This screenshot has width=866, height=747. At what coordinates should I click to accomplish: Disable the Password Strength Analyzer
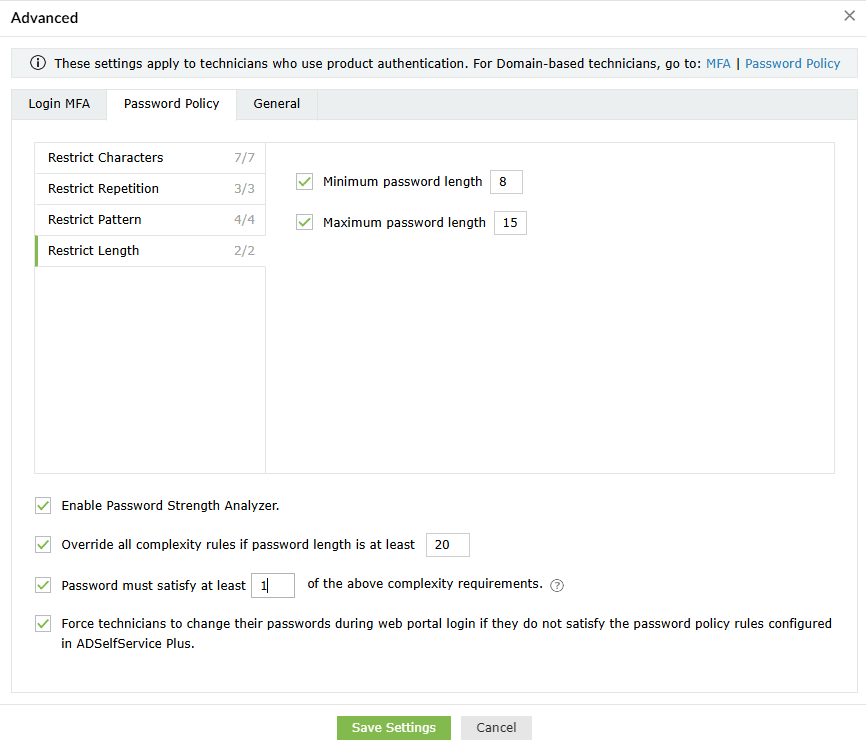pos(43,505)
